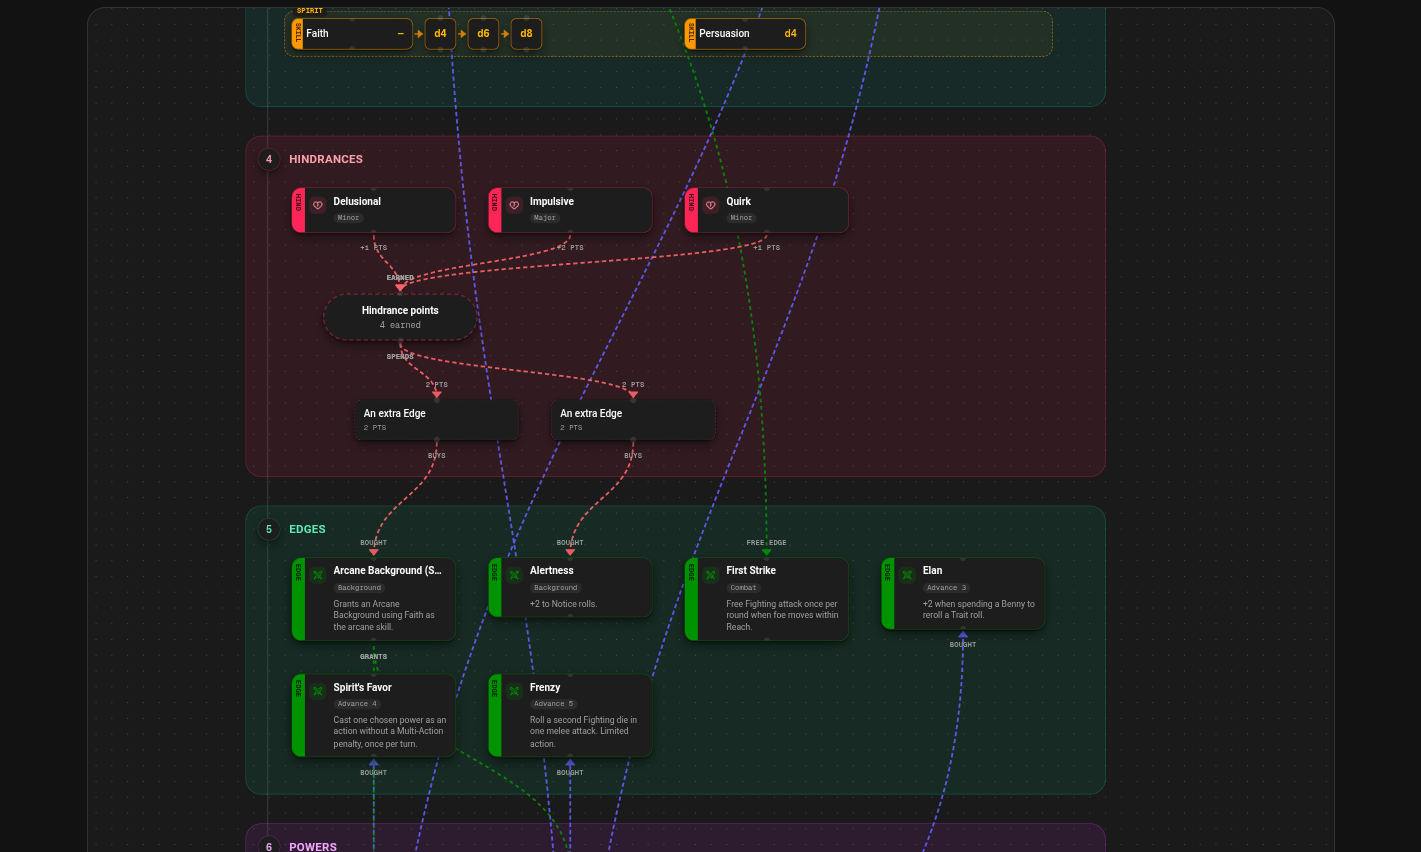
Task: Click the GRANTS connector label
Action: click(374, 657)
